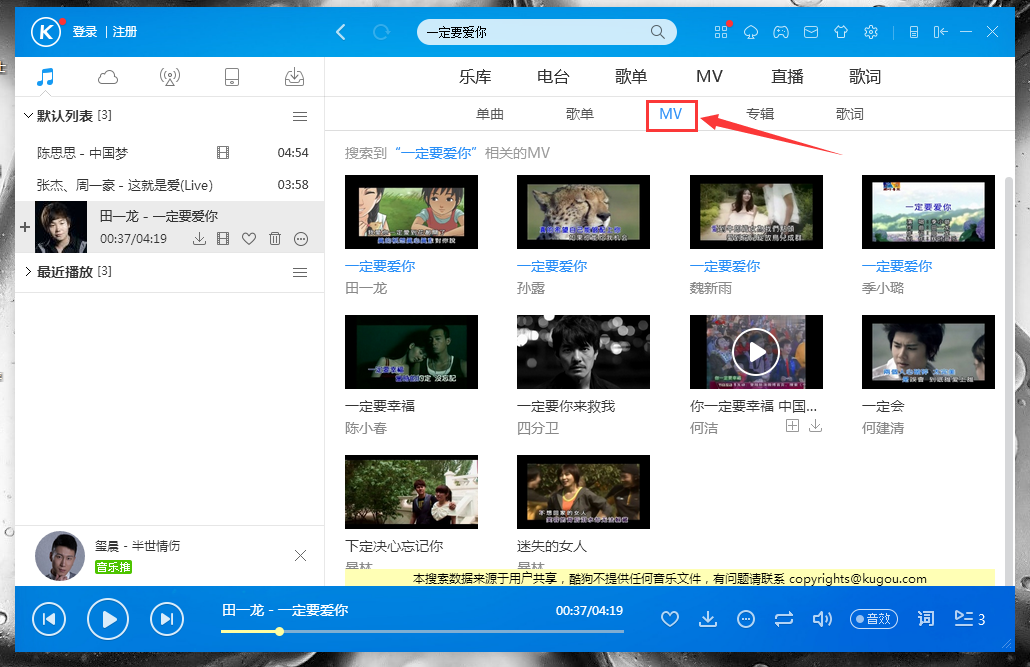
Task: Open the 直播 tab
Action: (787, 77)
